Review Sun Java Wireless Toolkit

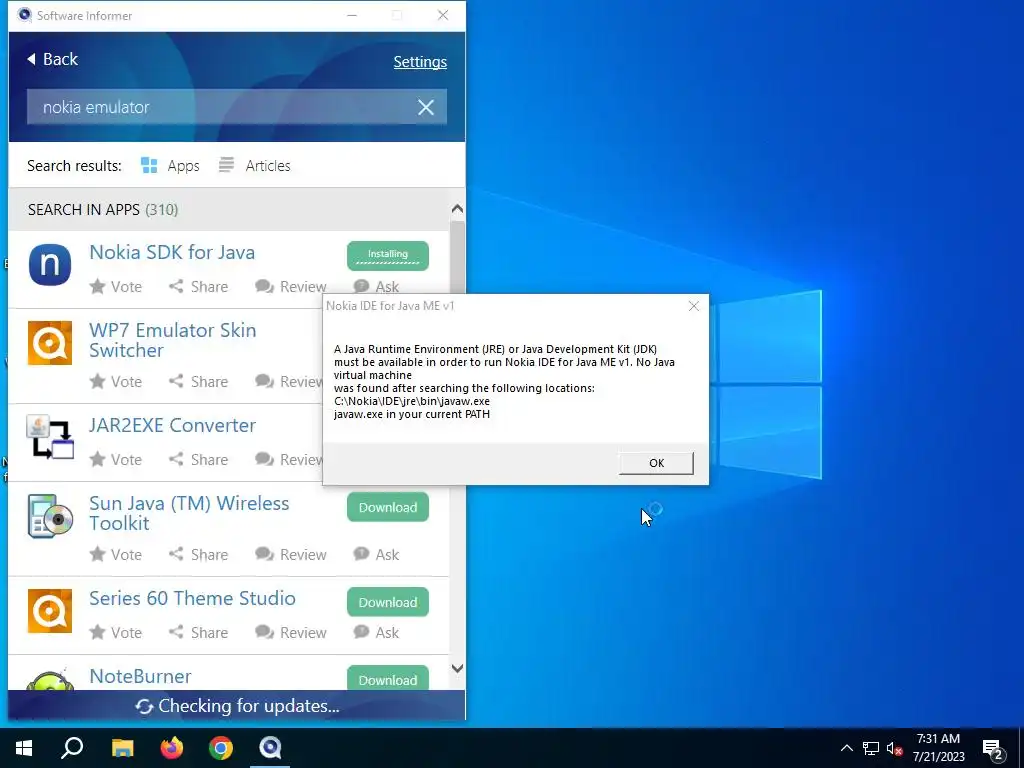click(291, 554)
